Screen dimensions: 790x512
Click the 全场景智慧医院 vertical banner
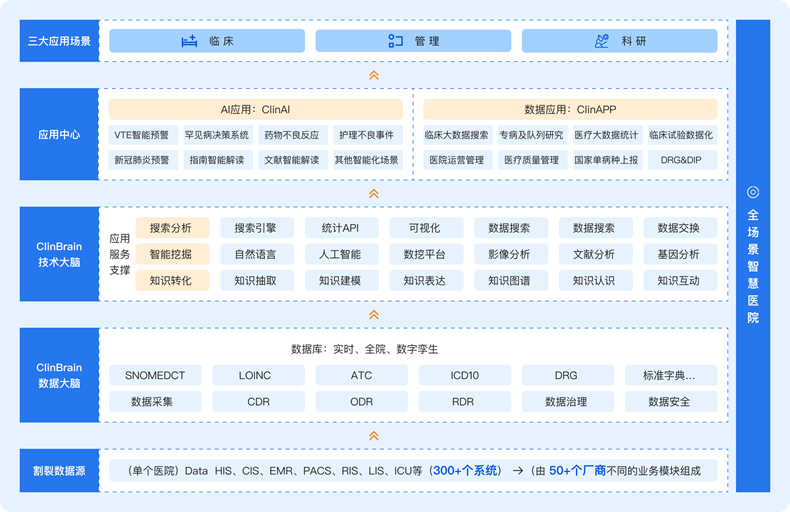point(753,256)
